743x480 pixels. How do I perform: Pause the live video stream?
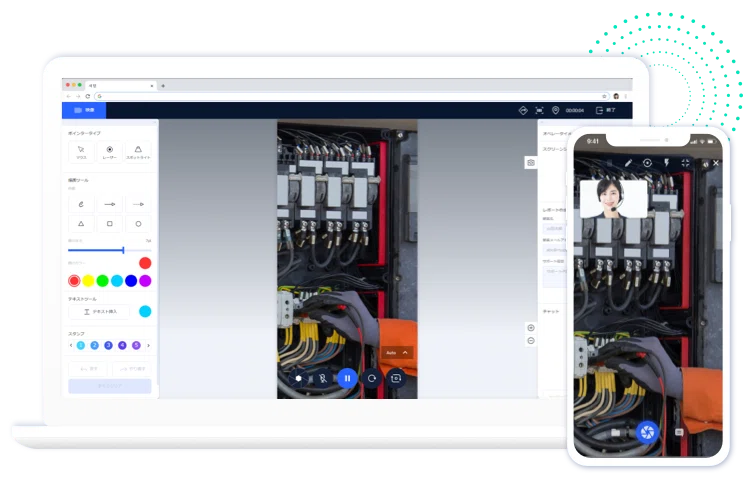coord(346,378)
